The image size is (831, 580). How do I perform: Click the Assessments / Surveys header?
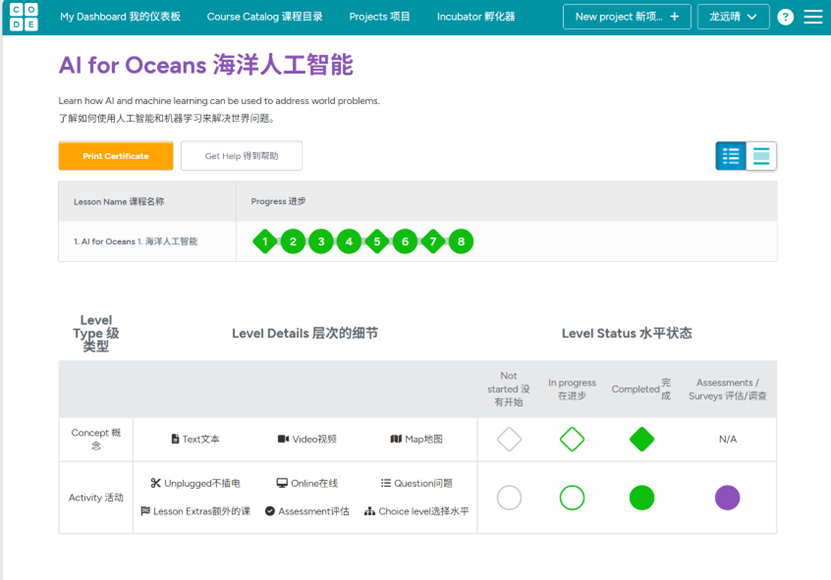(728, 389)
